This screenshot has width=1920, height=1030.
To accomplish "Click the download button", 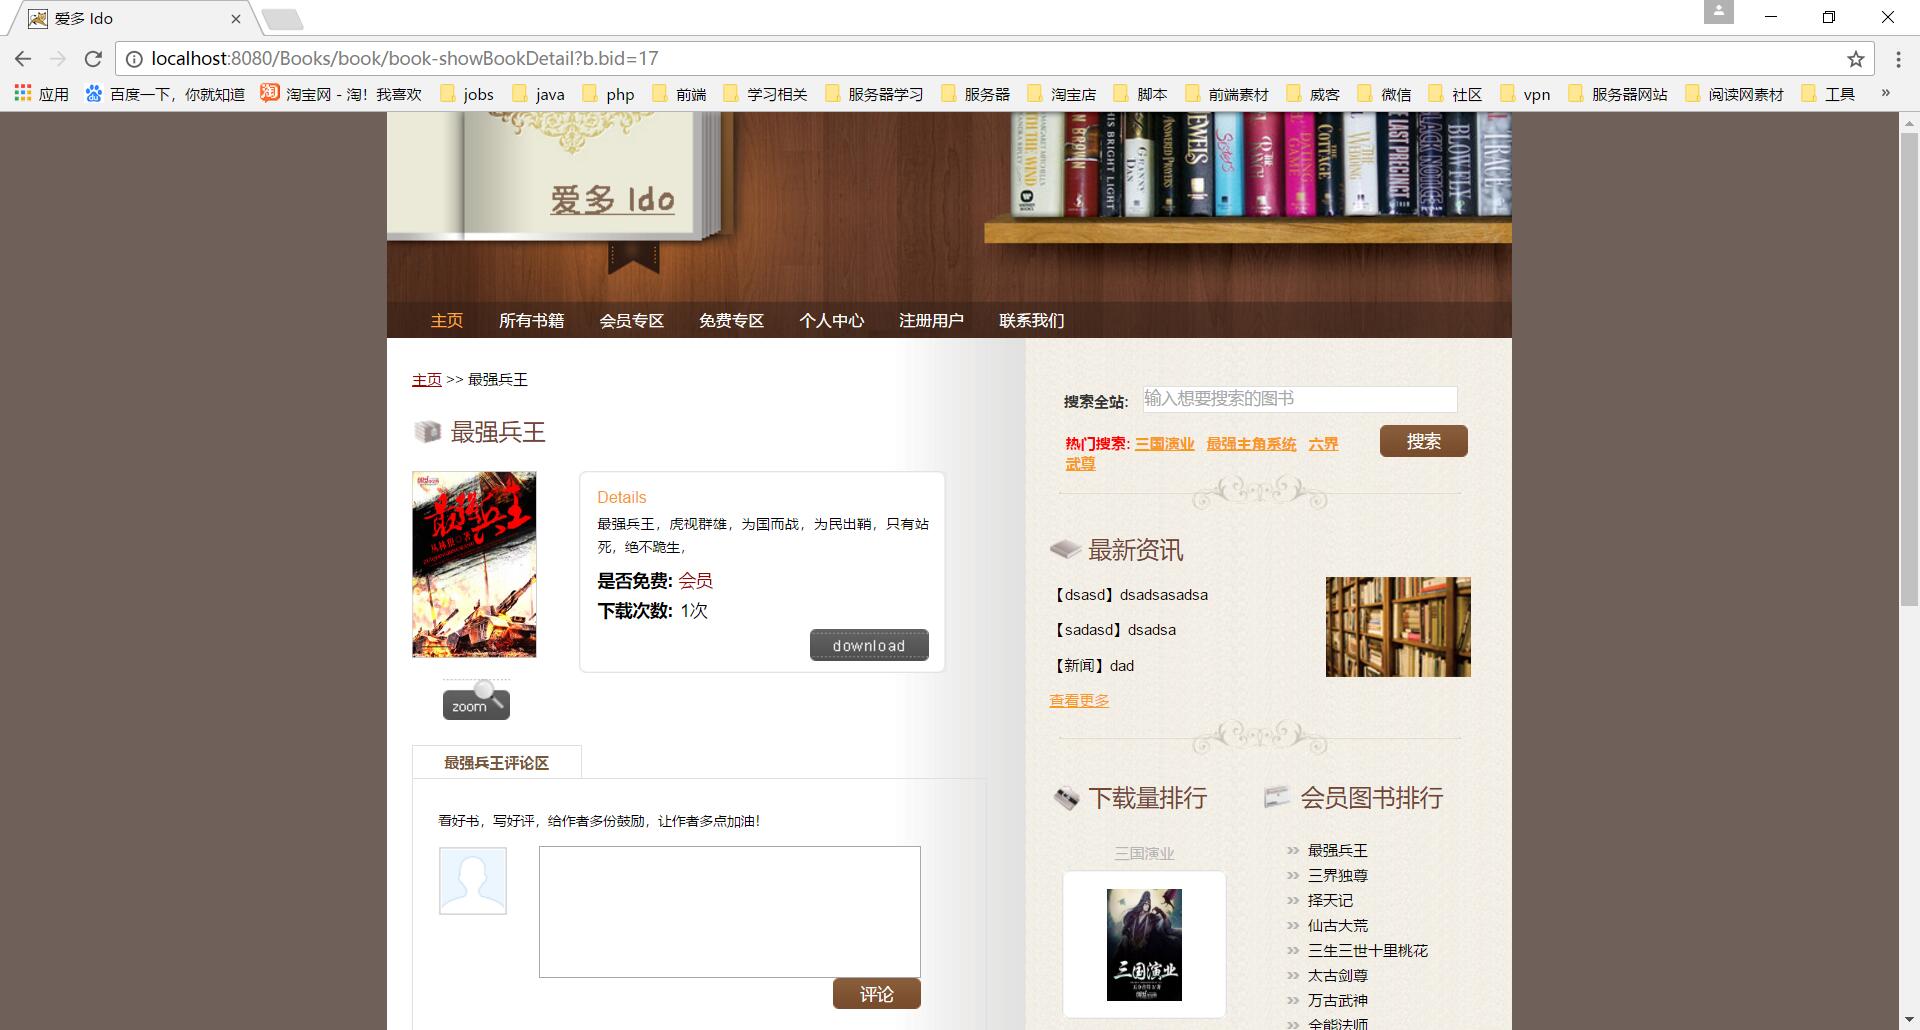I will coord(869,645).
